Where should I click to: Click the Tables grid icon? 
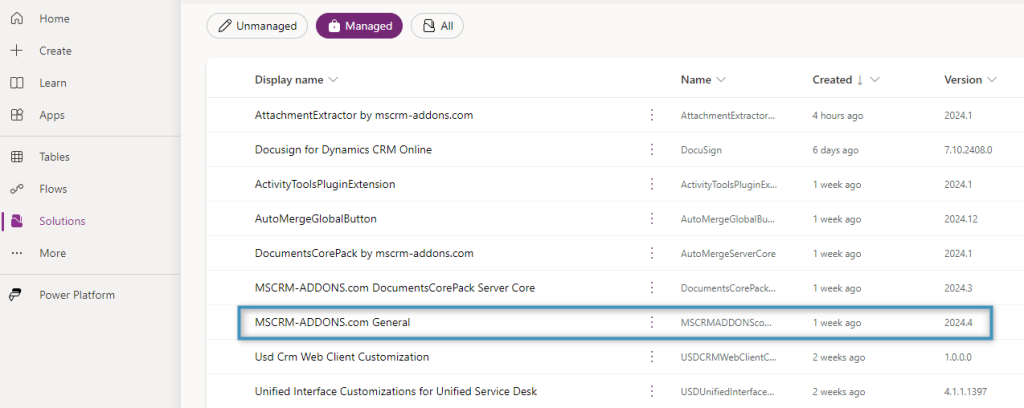[17, 157]
